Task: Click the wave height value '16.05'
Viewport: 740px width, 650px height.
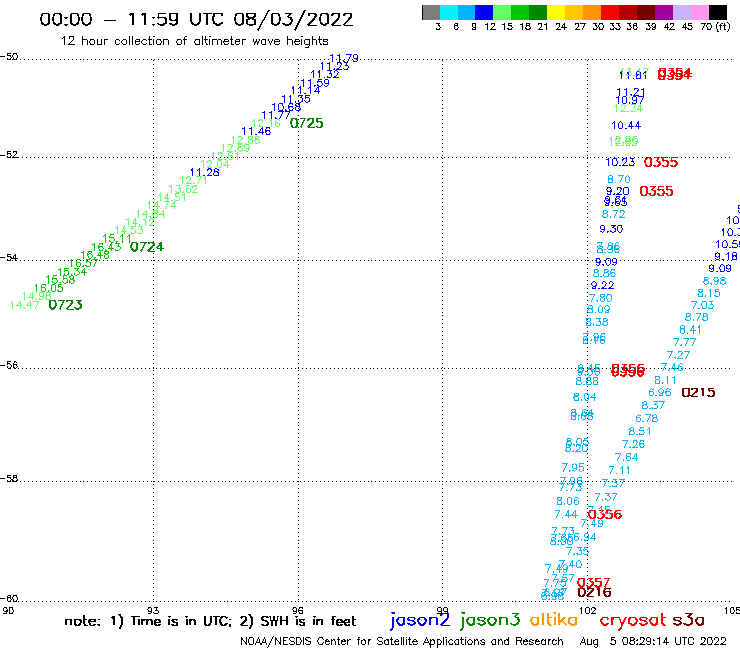Action: (x=49, y=288)
